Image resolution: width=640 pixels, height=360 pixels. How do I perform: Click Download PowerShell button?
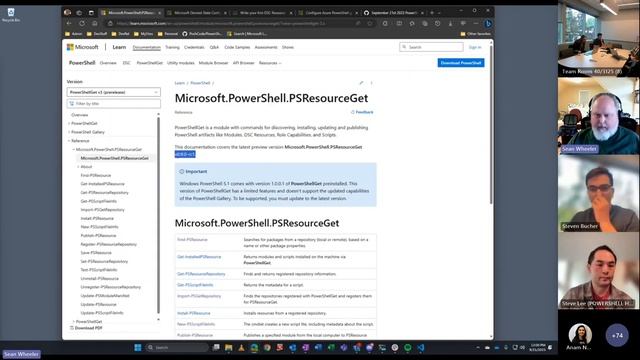point(461,63)
